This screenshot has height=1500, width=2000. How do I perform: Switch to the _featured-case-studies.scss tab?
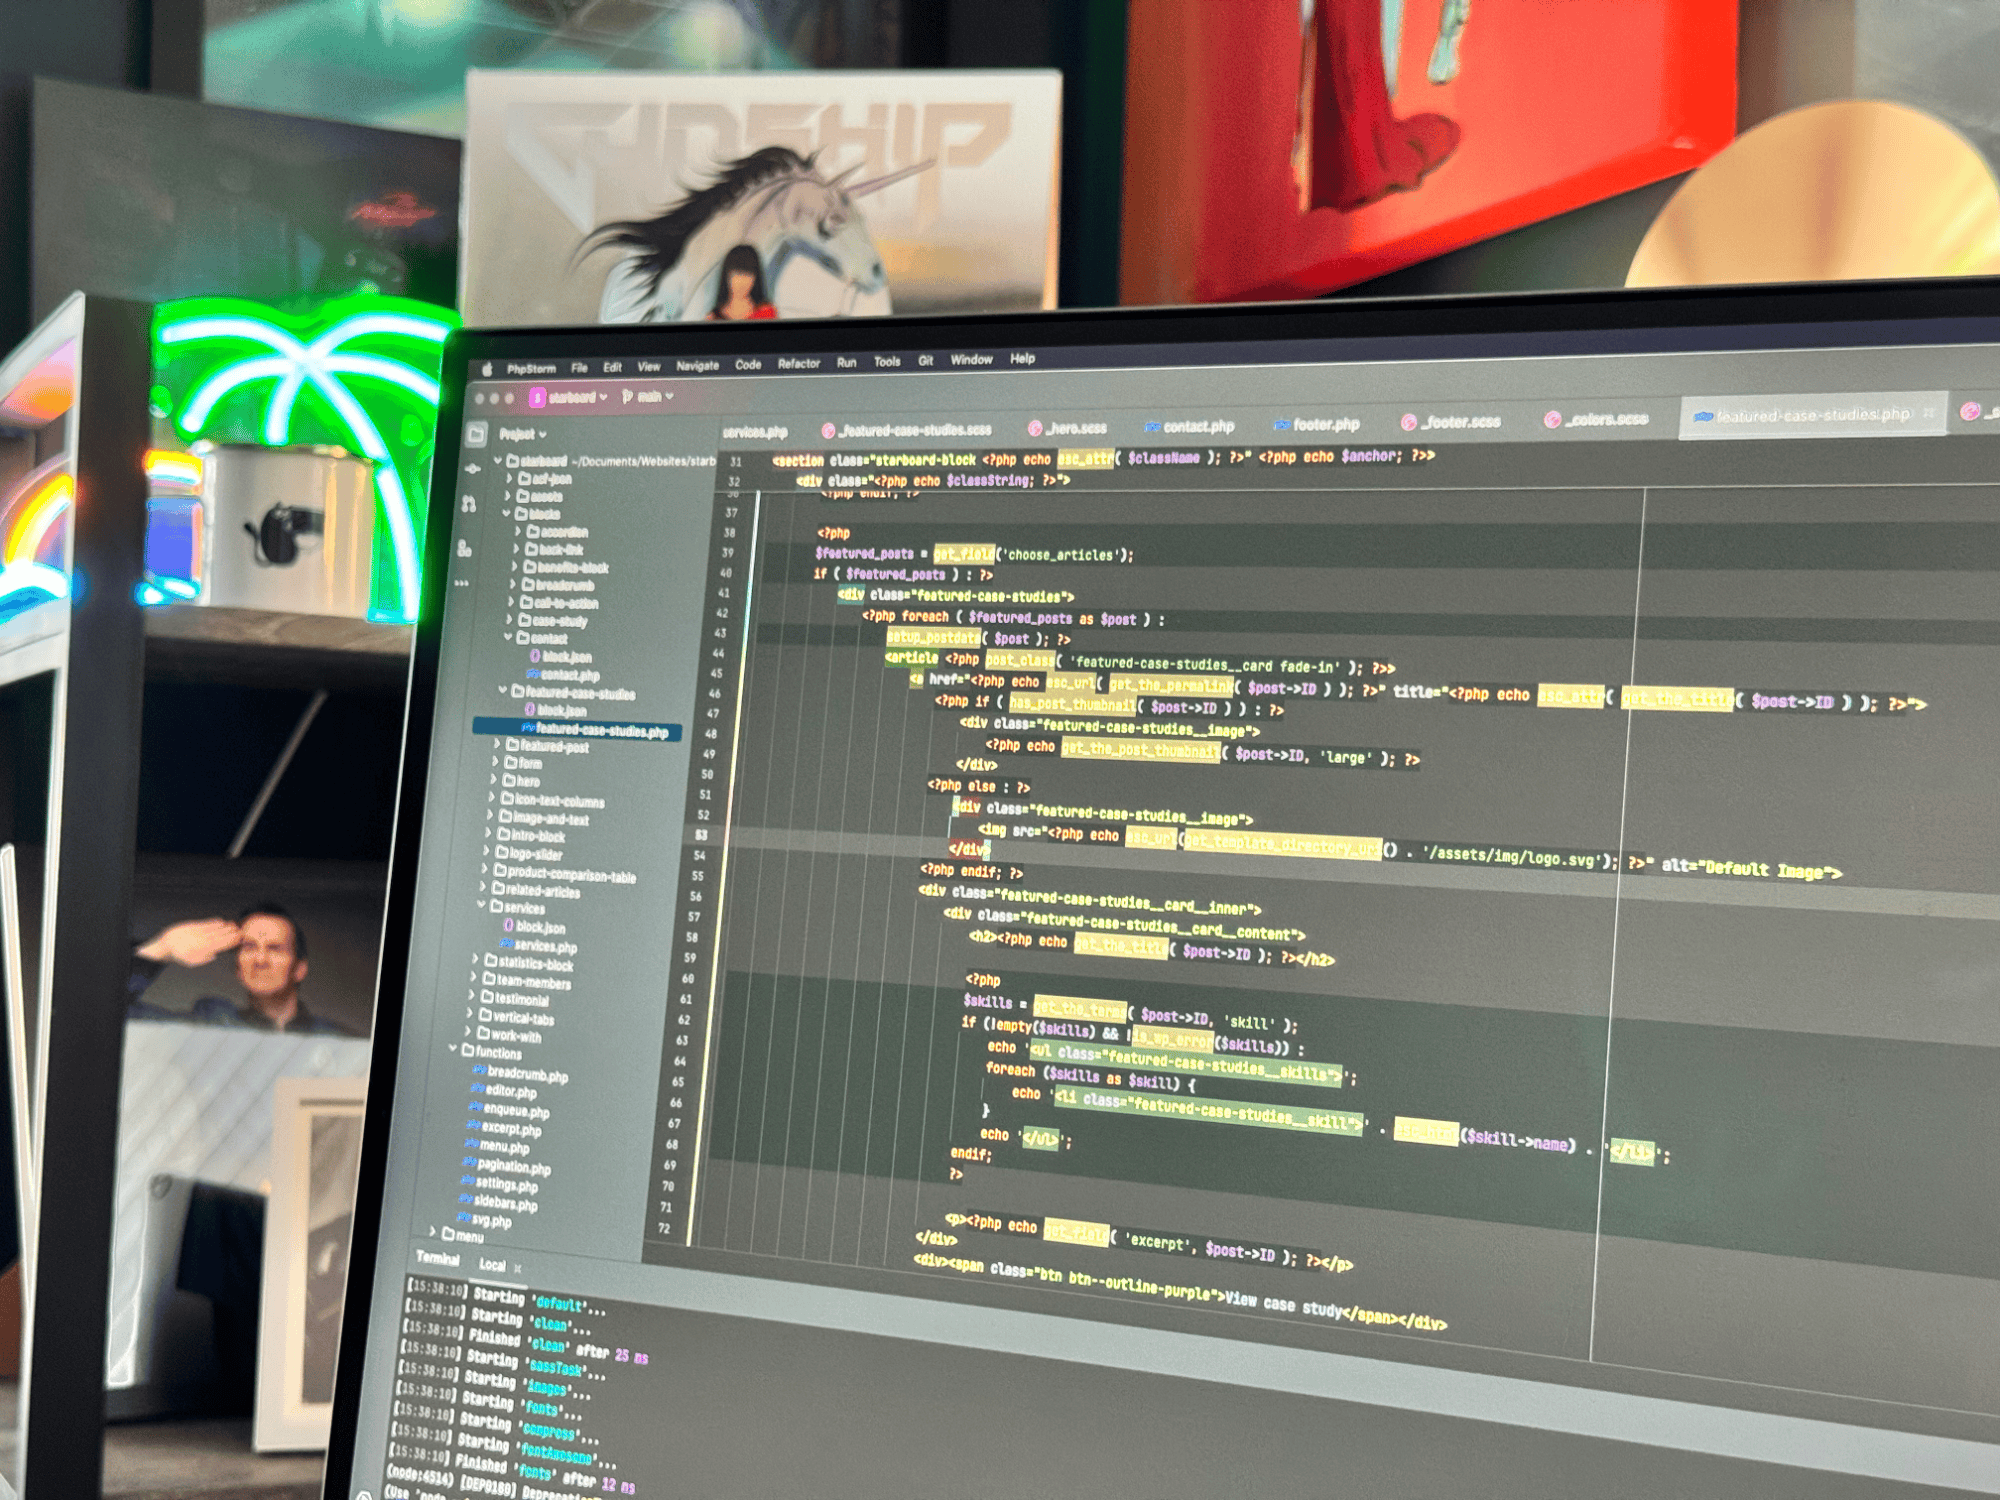pos(908,430)
